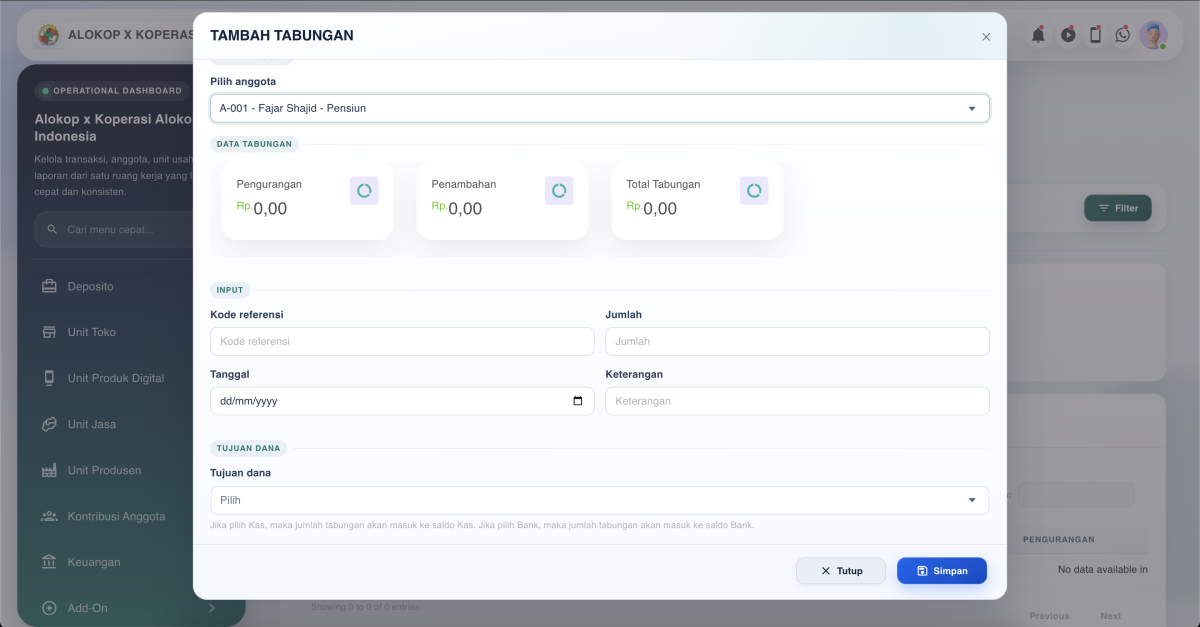
Task: Focus the Kode referensi input field
Action: (x=402, y=341)
